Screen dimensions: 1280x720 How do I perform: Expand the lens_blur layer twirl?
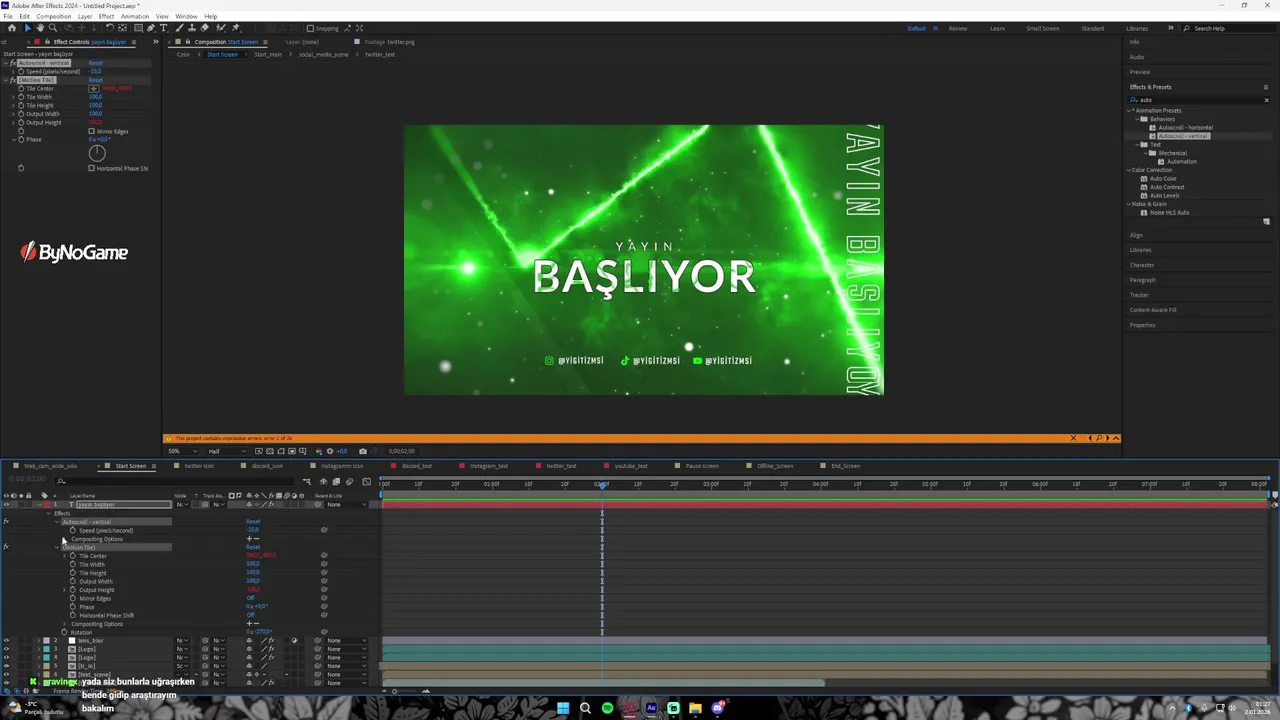tap(38, 641)
